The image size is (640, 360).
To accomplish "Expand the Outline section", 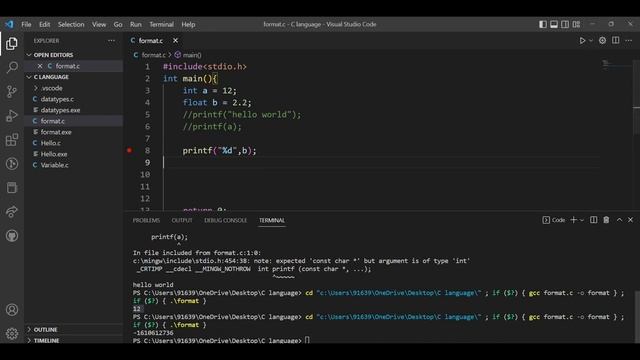I will tap(45, 329).
